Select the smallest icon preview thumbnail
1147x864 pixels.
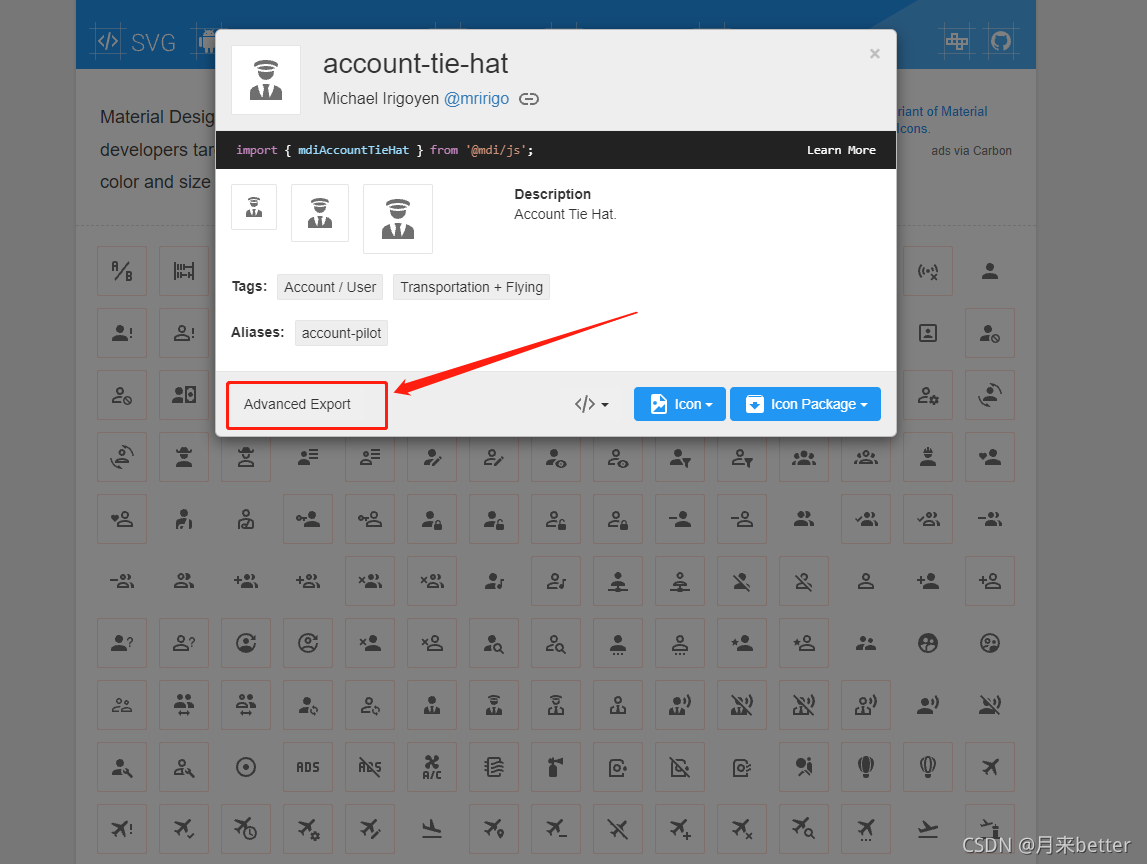254,207
